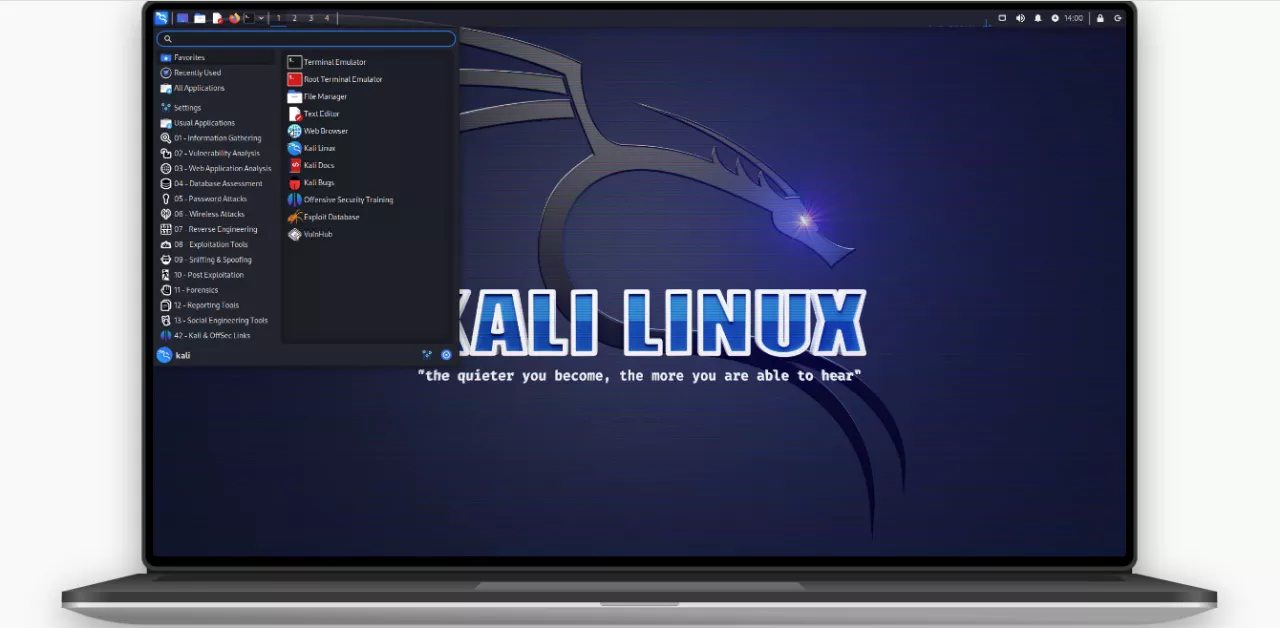Click the volume speaker icon
Screen dimensions: 1280x628
(x=1020, y=18)
